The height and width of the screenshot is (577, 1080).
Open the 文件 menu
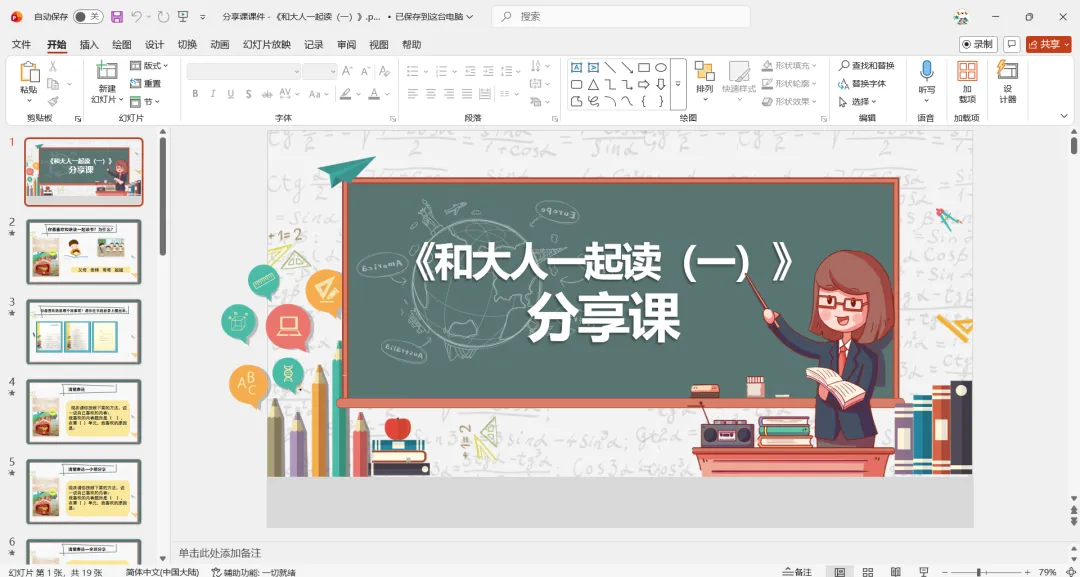coord(21,45)
